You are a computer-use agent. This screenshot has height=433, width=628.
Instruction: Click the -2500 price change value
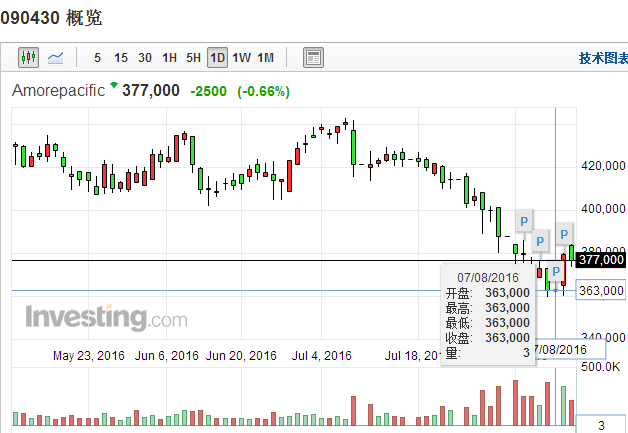tap(208, 91)
